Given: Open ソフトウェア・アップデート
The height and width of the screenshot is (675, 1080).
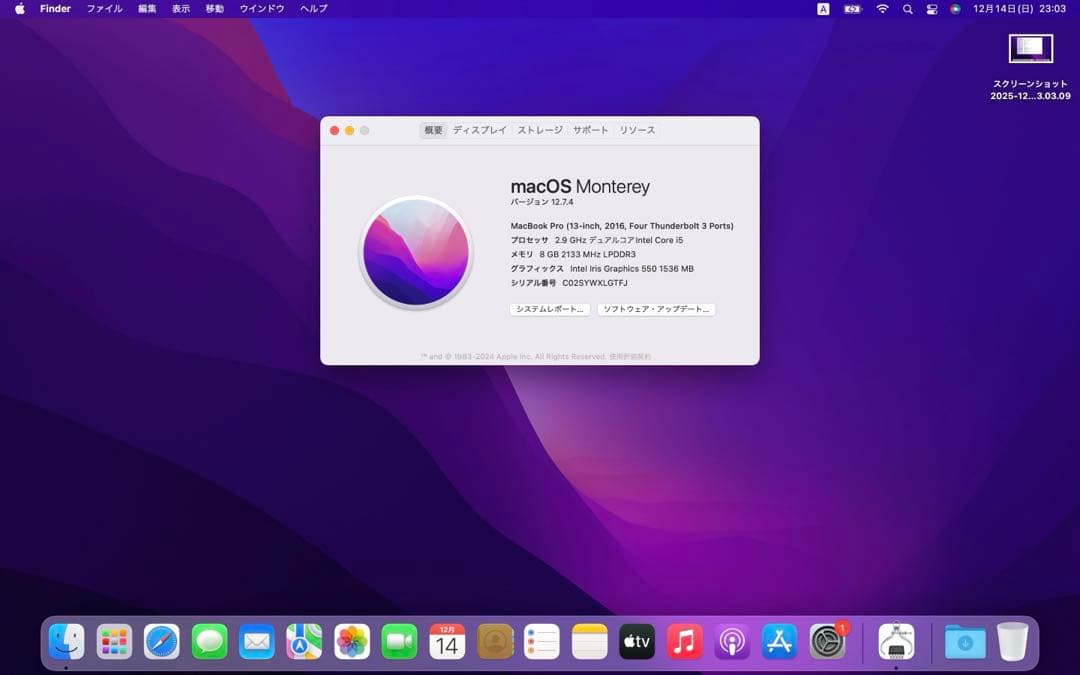Looking at the screenshot, I should pos(656,309).
